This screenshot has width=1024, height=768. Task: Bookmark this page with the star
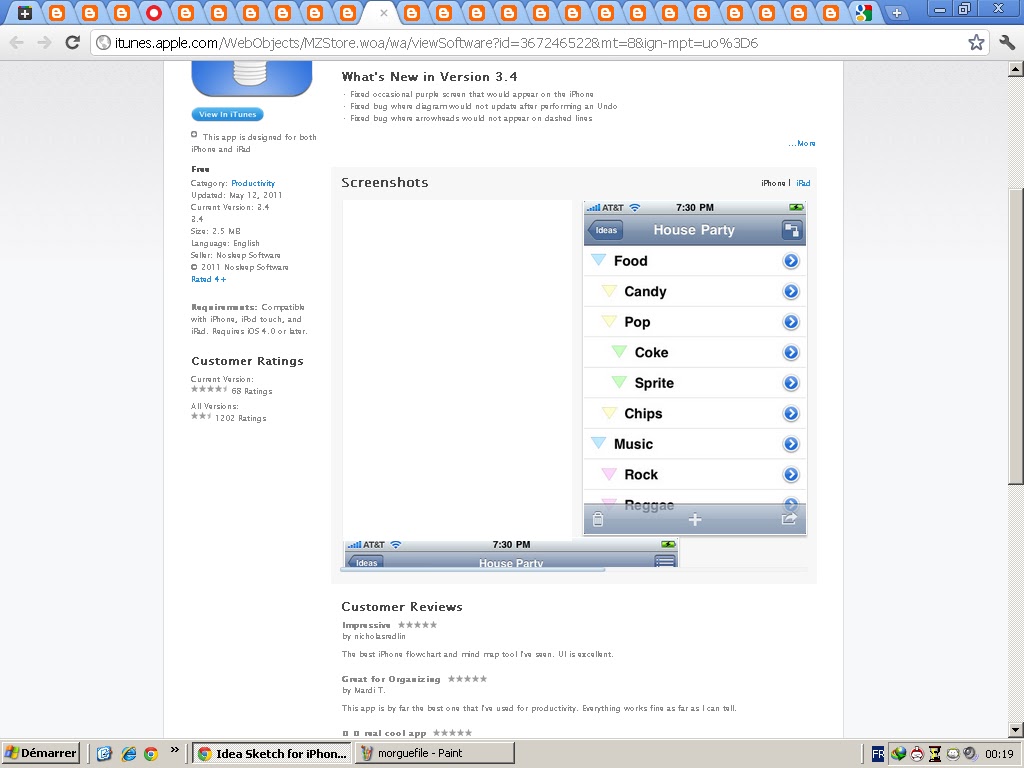pos(976,43)
